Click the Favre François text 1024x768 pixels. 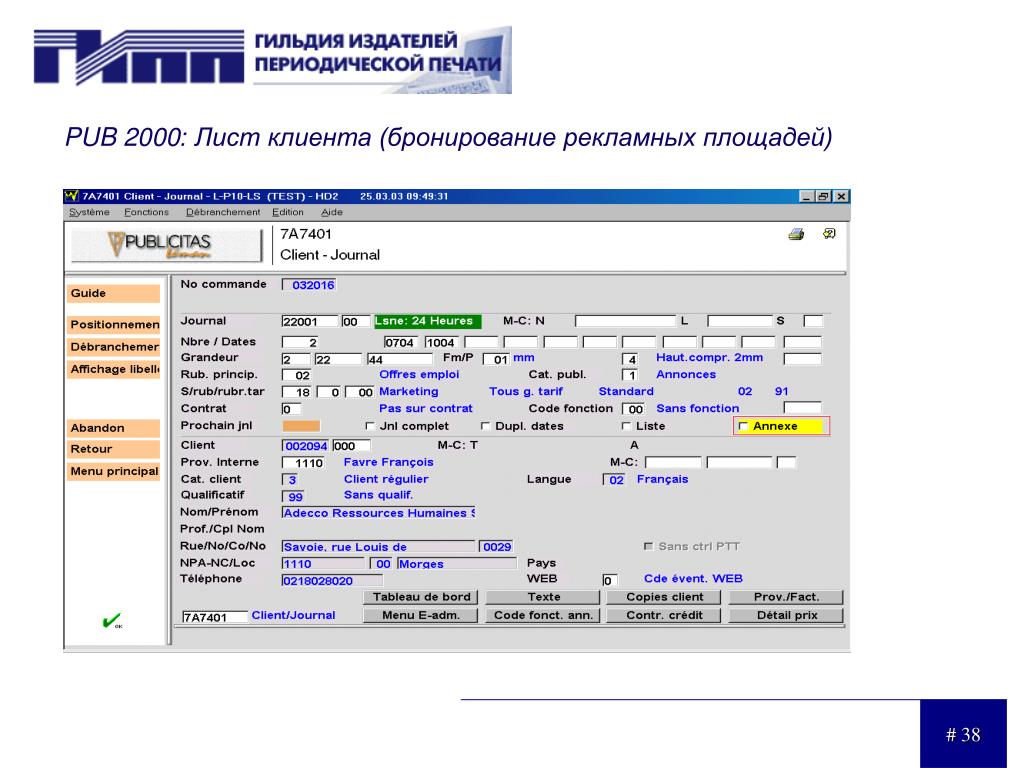(x=389, y=462)
